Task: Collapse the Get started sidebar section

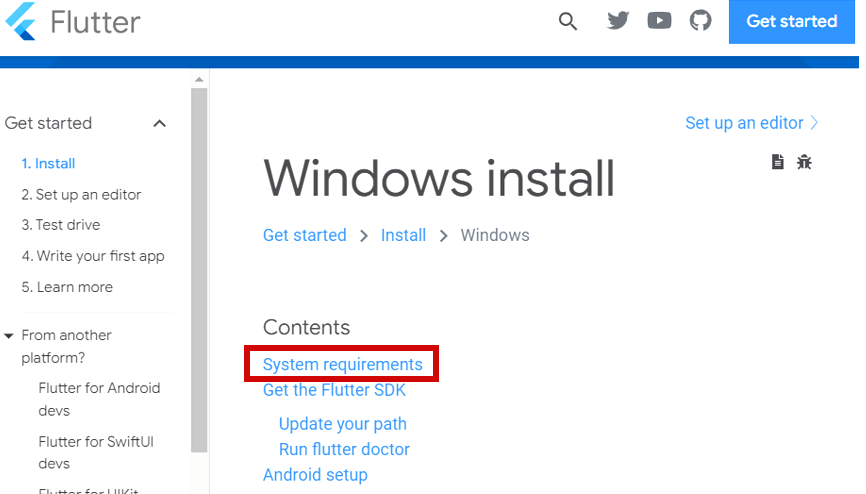Action: (x=159, y=123)
